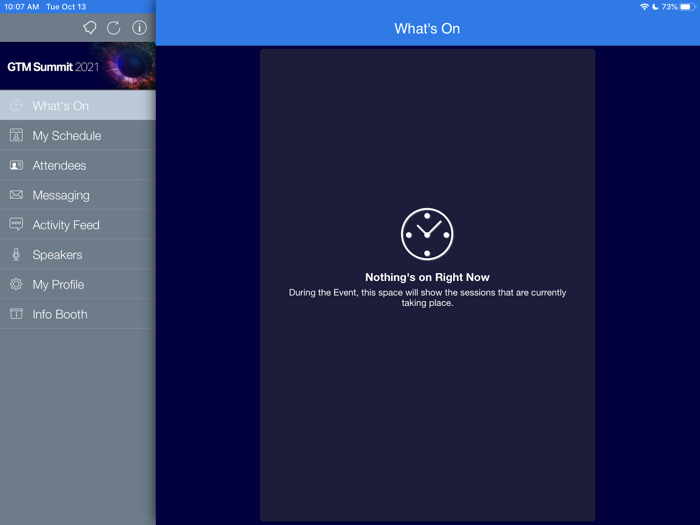Tap the gear icon beside My Profile
700x525 pixels.
(16, 284)
